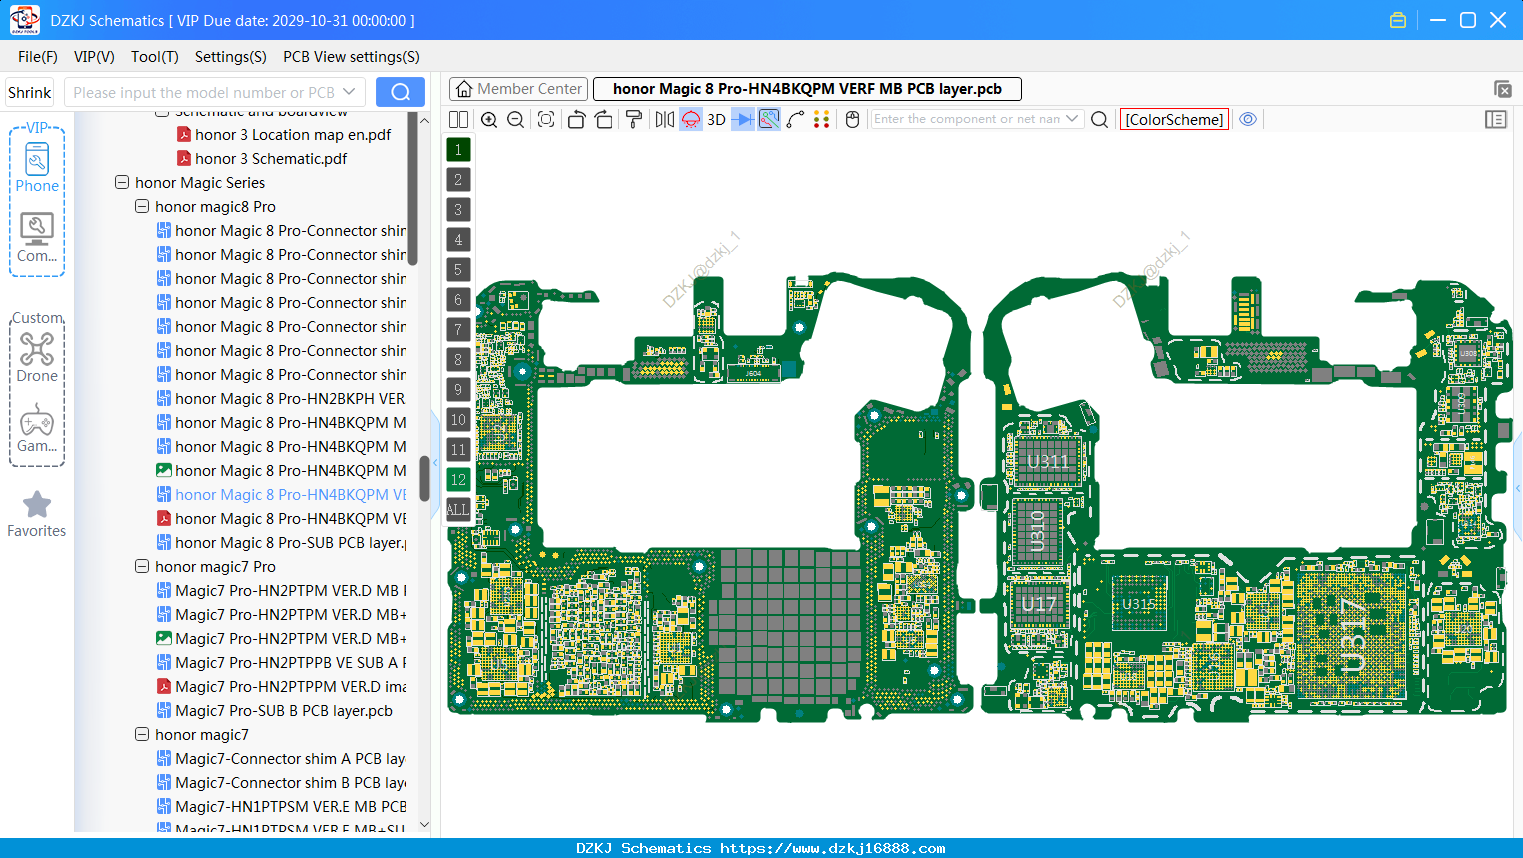Open the VIP(V) menu

pyautogui.click(x=94, y=57)
